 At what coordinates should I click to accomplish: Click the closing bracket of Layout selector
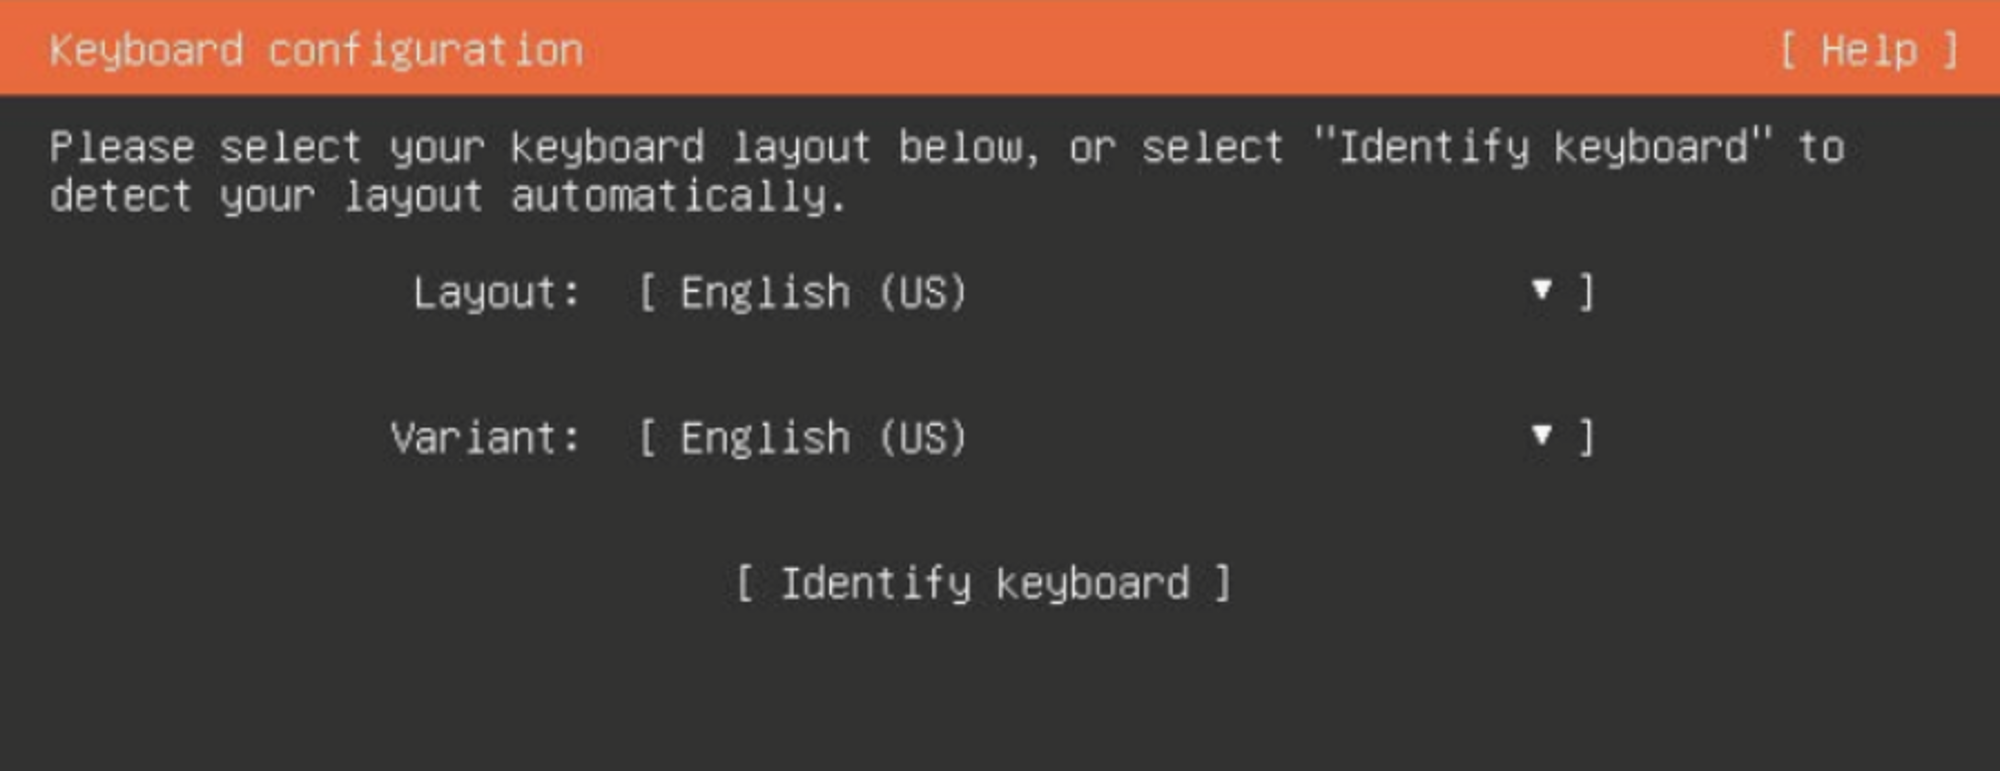pos(1586,292)
